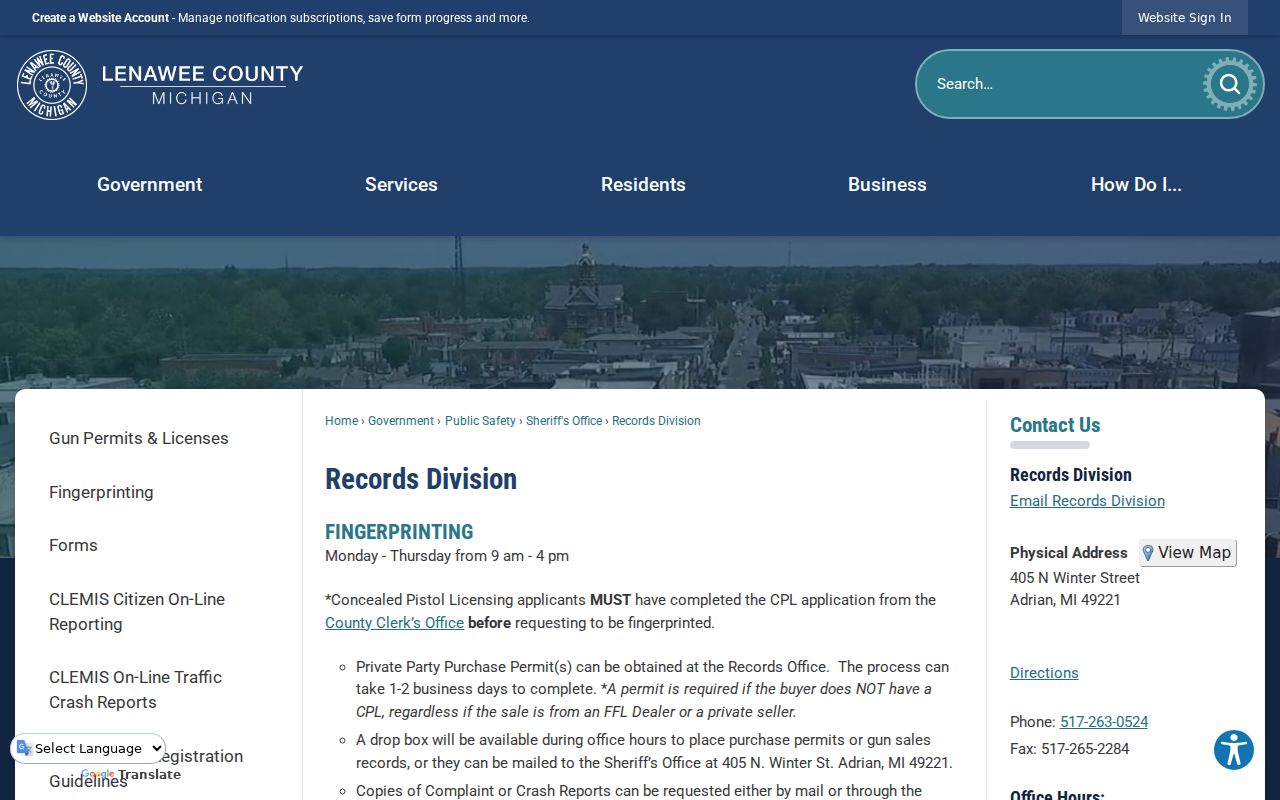Click the FINGERPRINTING heading text
The width and height of the screenshot is (1280, 800).
399,532
